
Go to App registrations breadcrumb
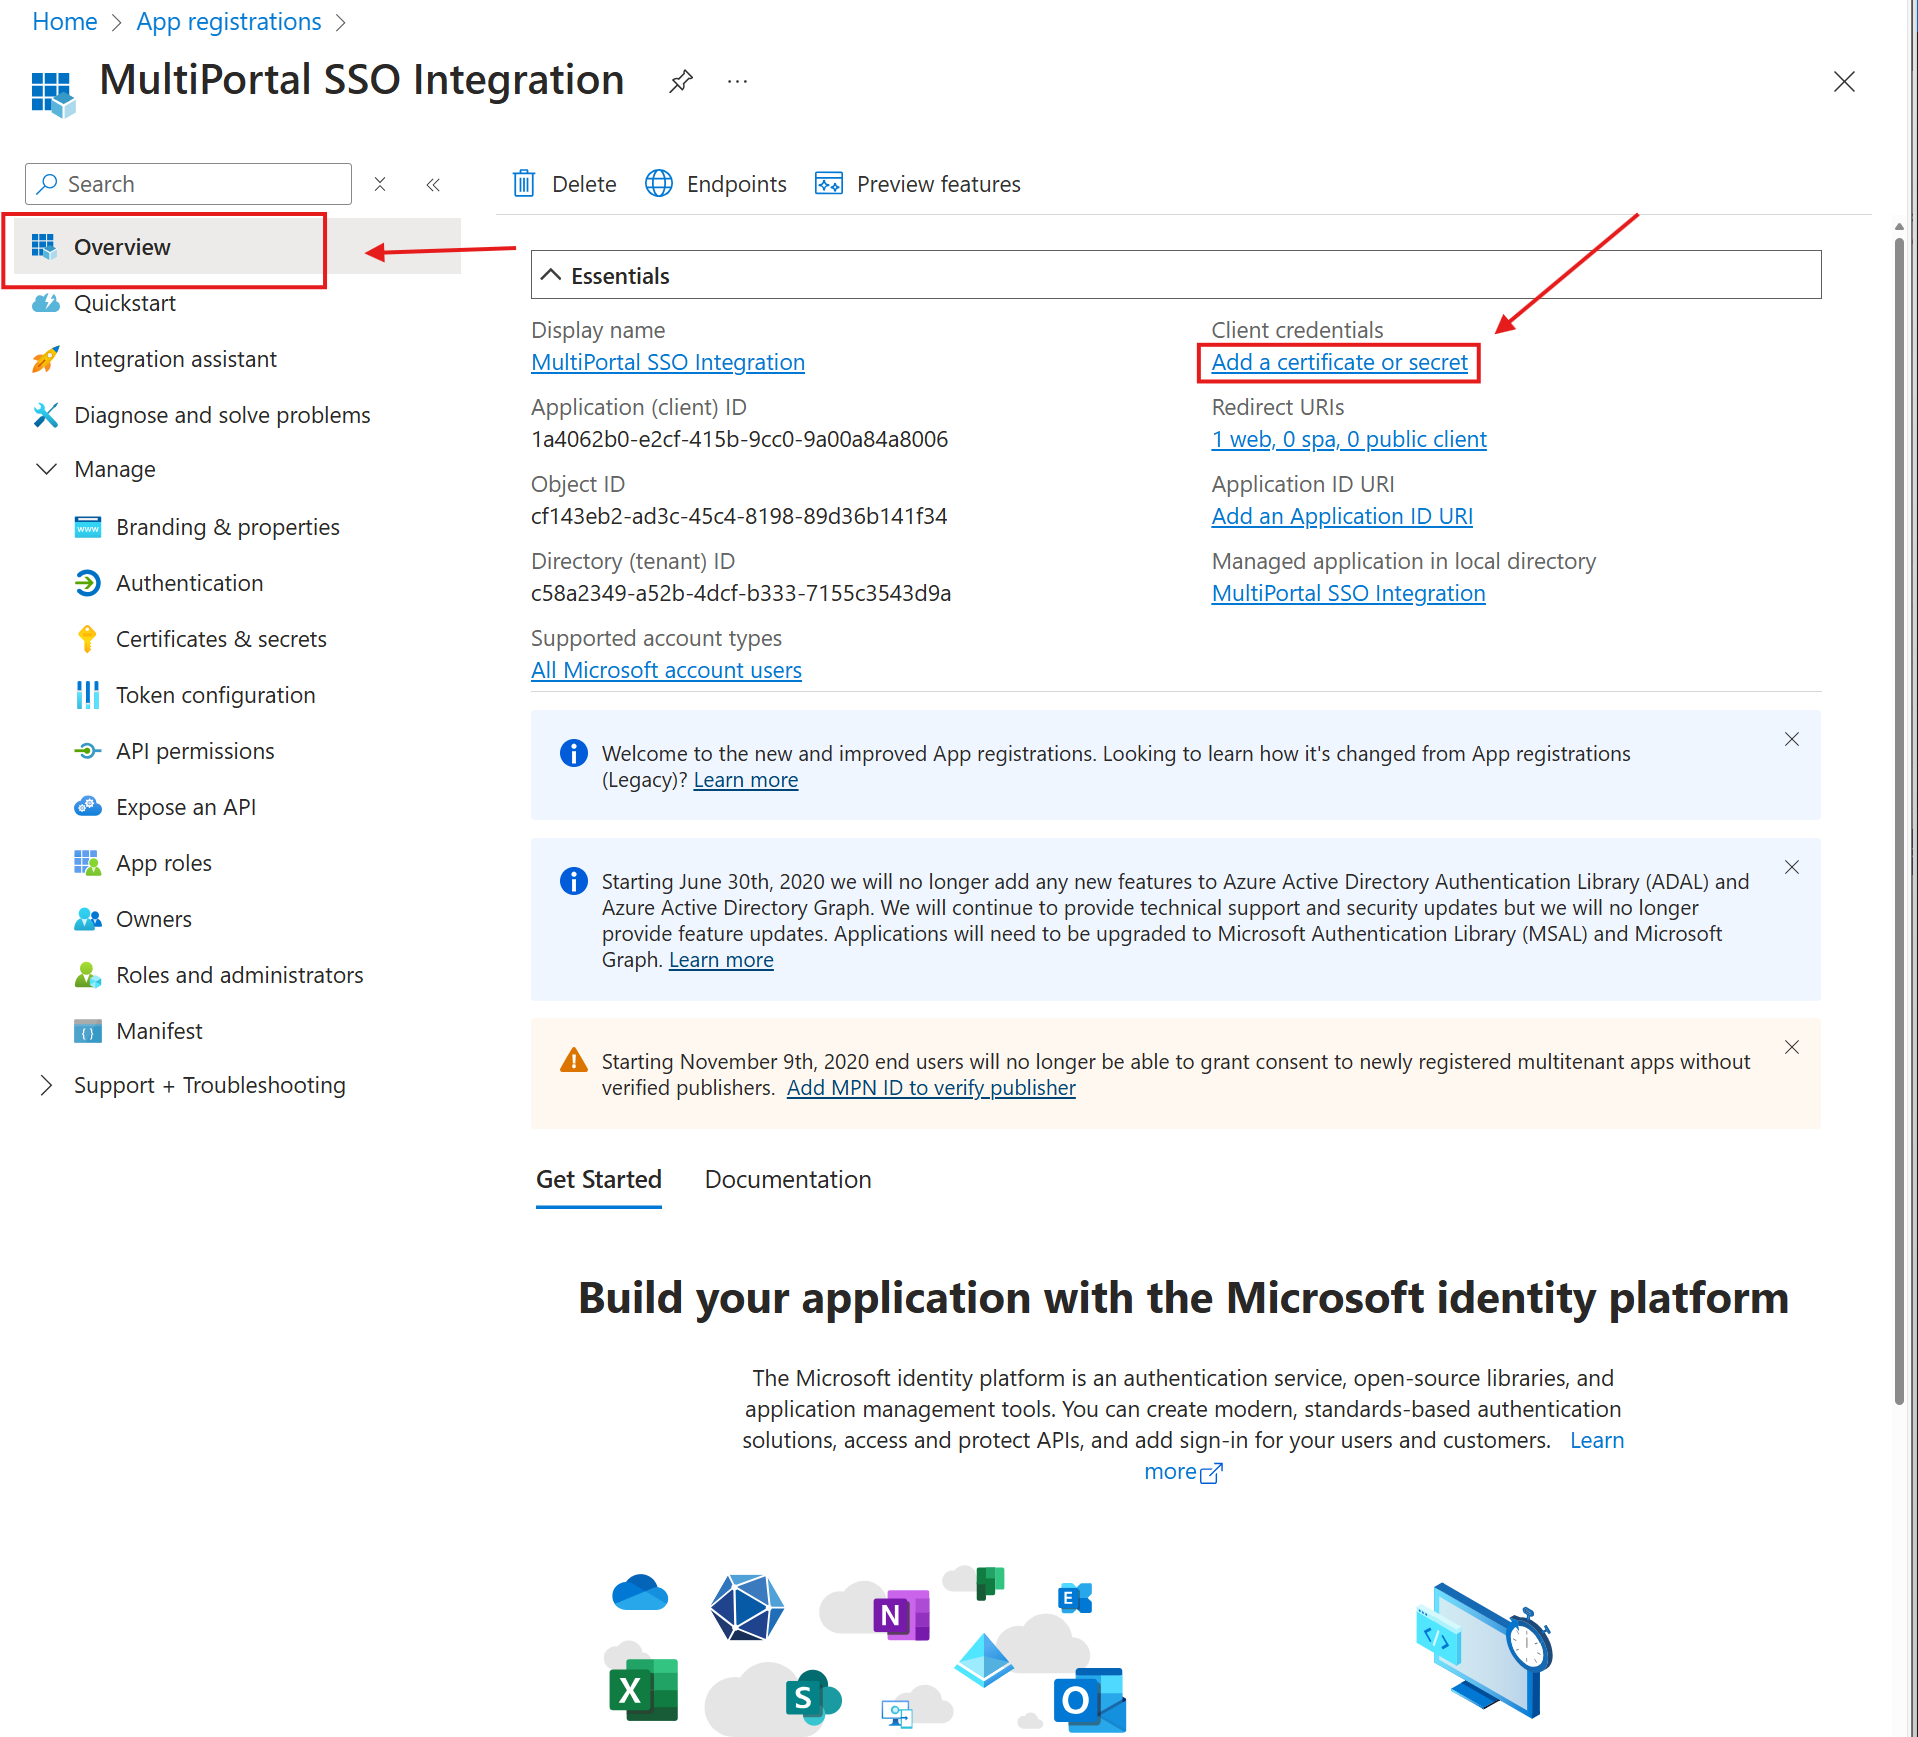tap(229, 21)
